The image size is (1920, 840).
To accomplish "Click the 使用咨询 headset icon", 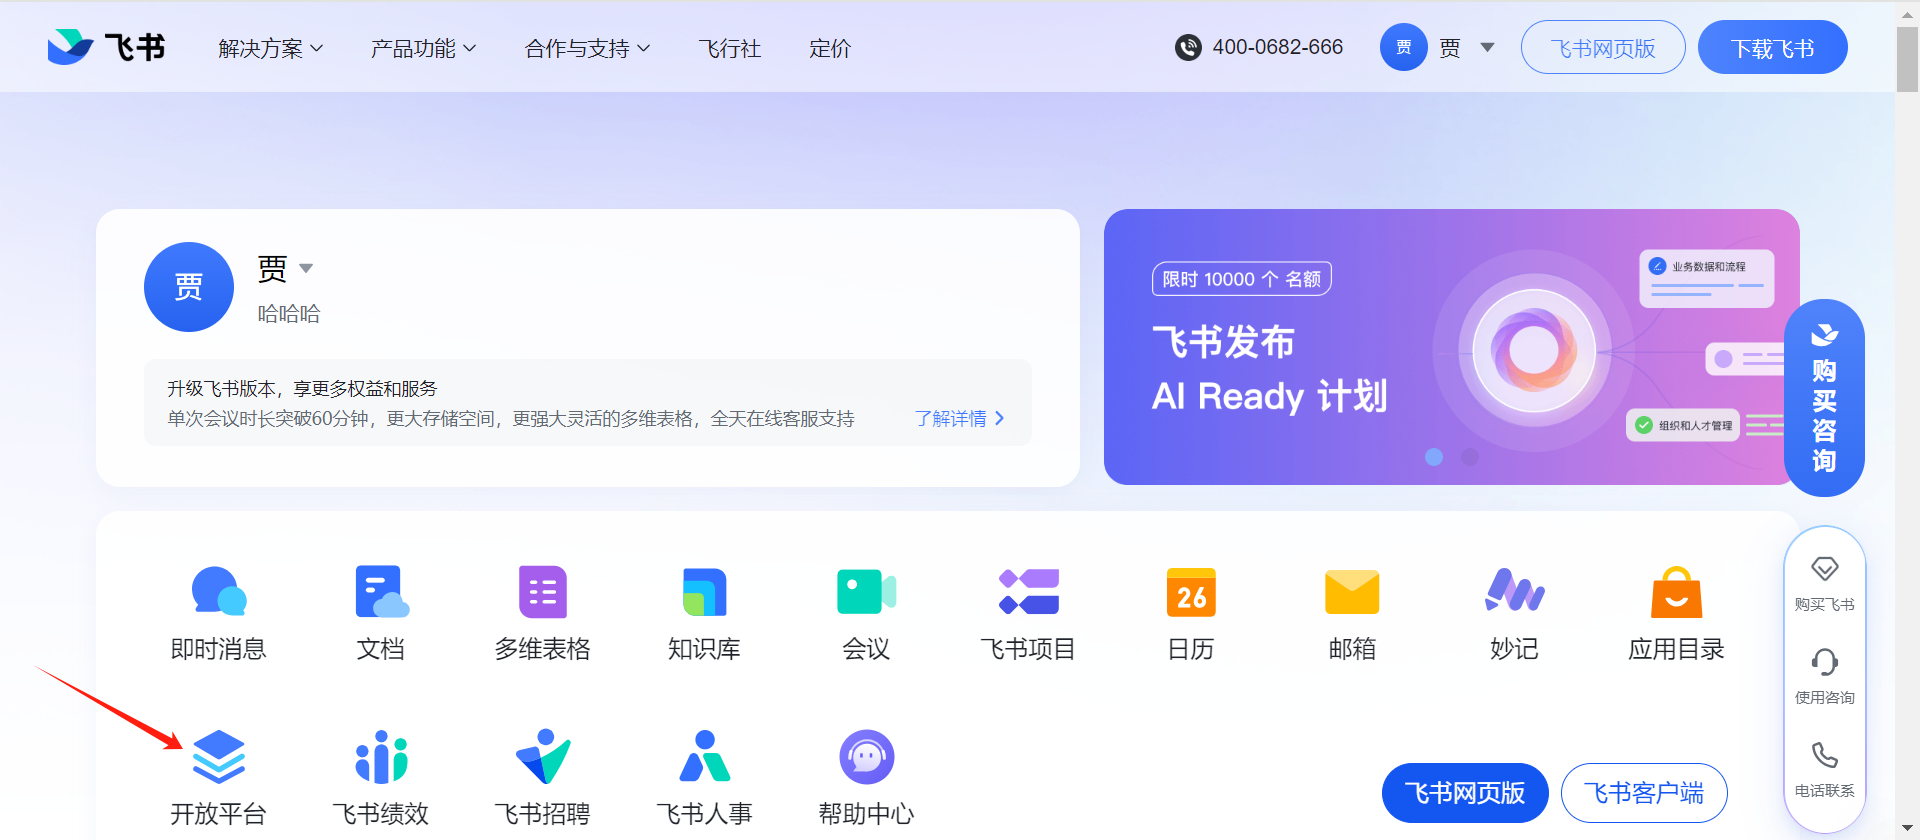I will (x=1825, y=662).
